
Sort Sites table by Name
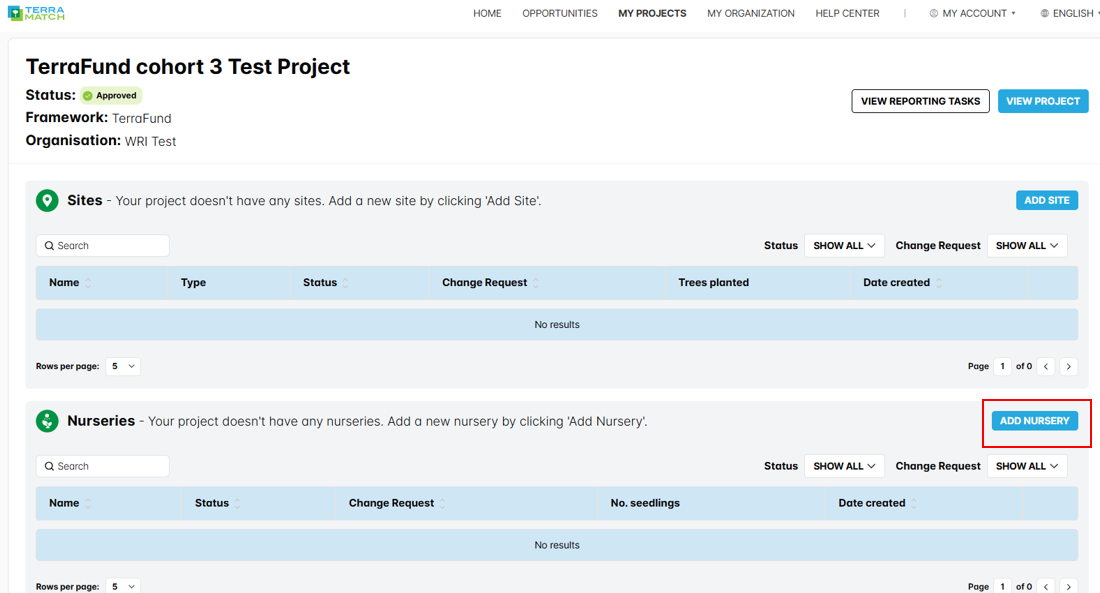[x=88, y=283]
